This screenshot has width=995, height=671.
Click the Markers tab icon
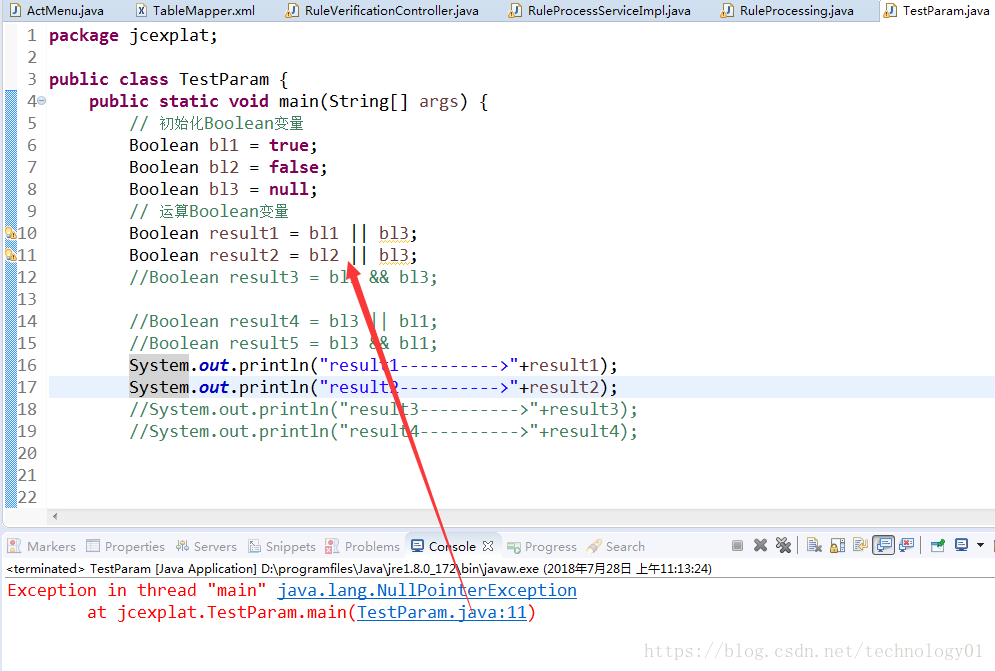tap(14, 546)
